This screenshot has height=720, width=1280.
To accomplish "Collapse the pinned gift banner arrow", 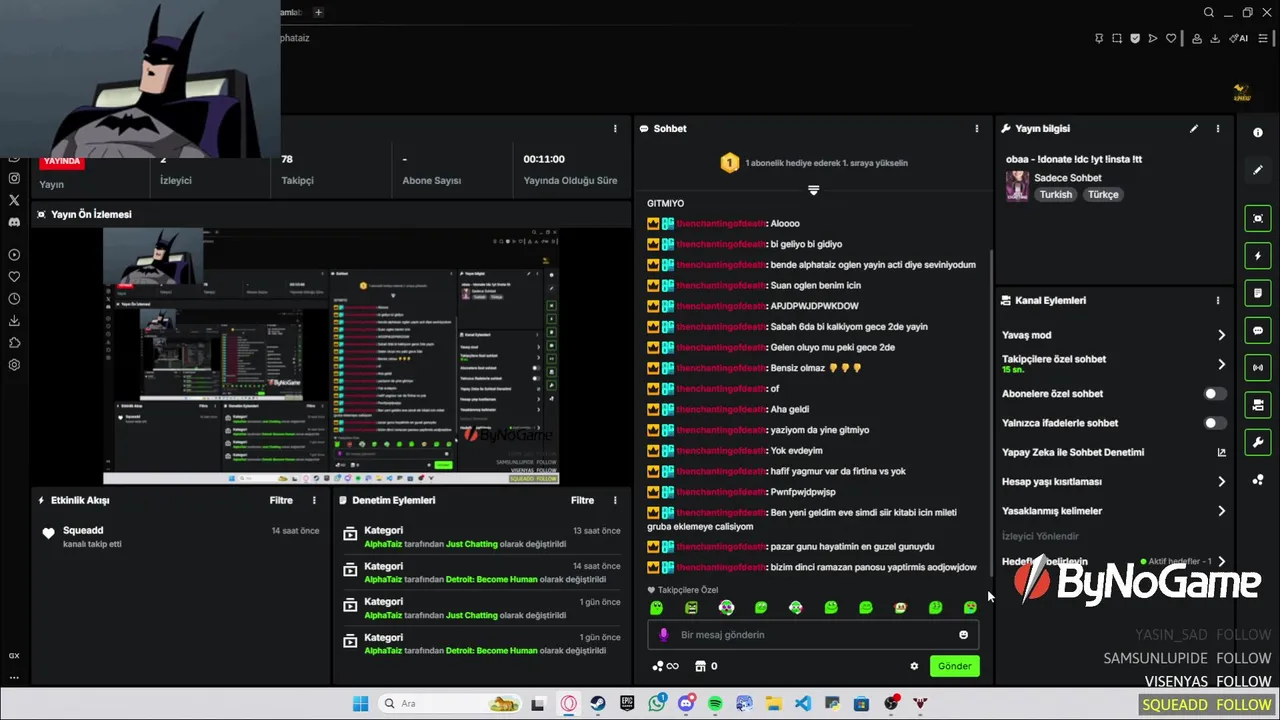I will coord(813,190).
